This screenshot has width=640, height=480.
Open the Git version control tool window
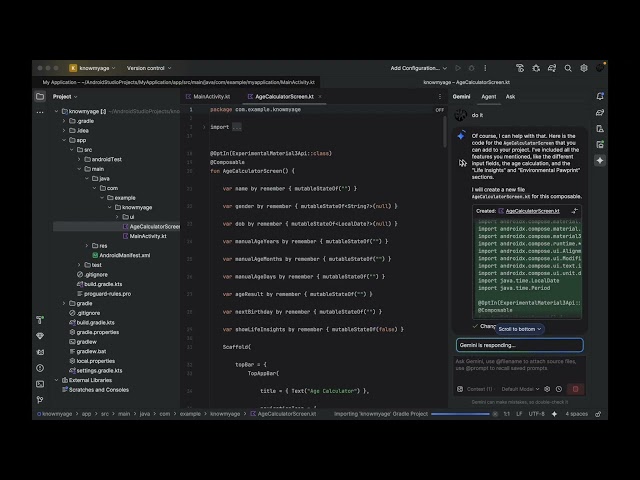point(40,400)
